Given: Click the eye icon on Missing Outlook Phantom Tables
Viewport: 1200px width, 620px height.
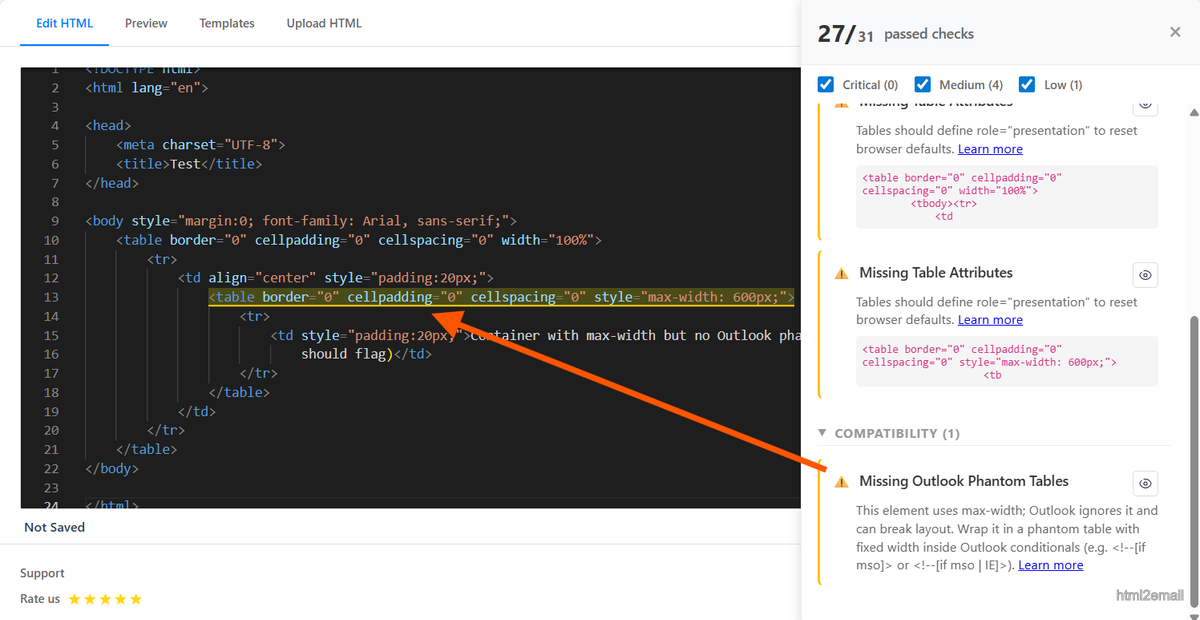Looking at the screenshot, I should 1145,483.
